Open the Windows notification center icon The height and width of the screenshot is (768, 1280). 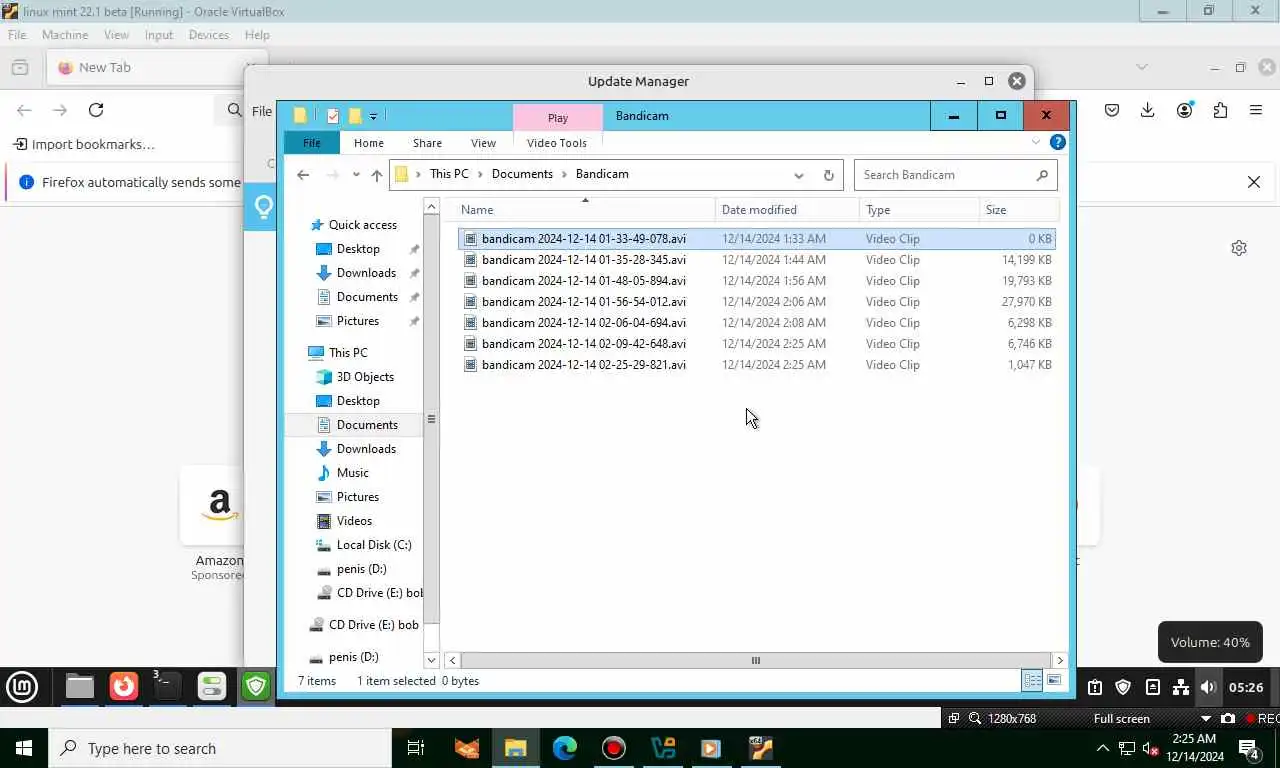[x=1249, y=748]
